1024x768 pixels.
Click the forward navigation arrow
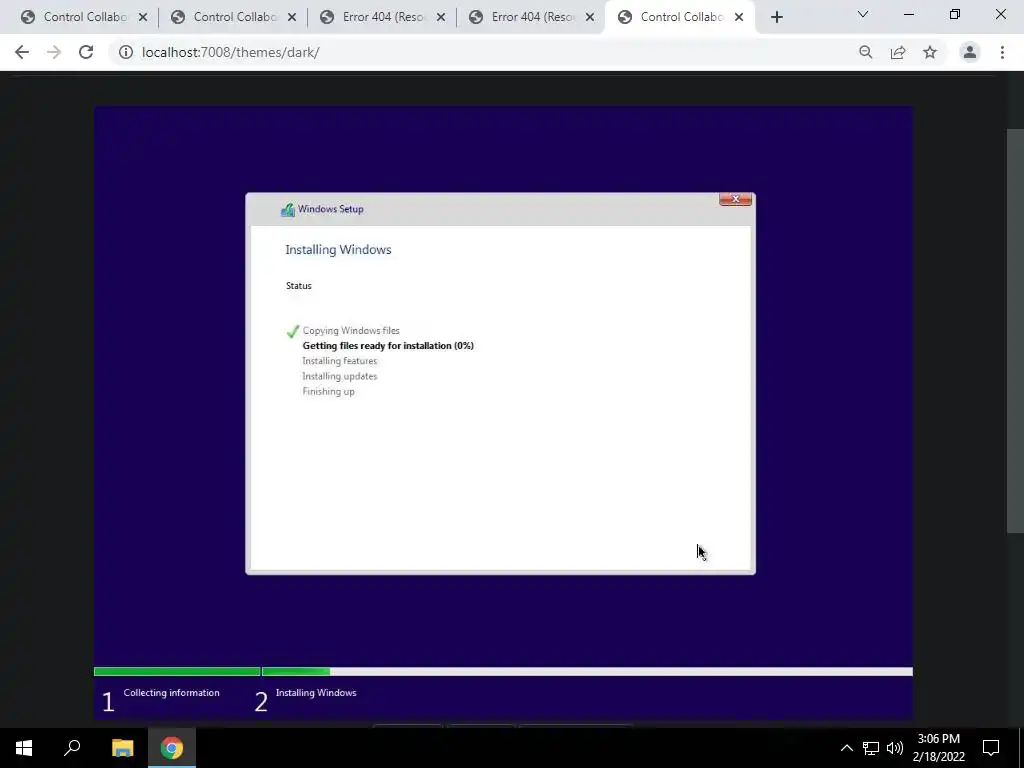click(54, 52)
